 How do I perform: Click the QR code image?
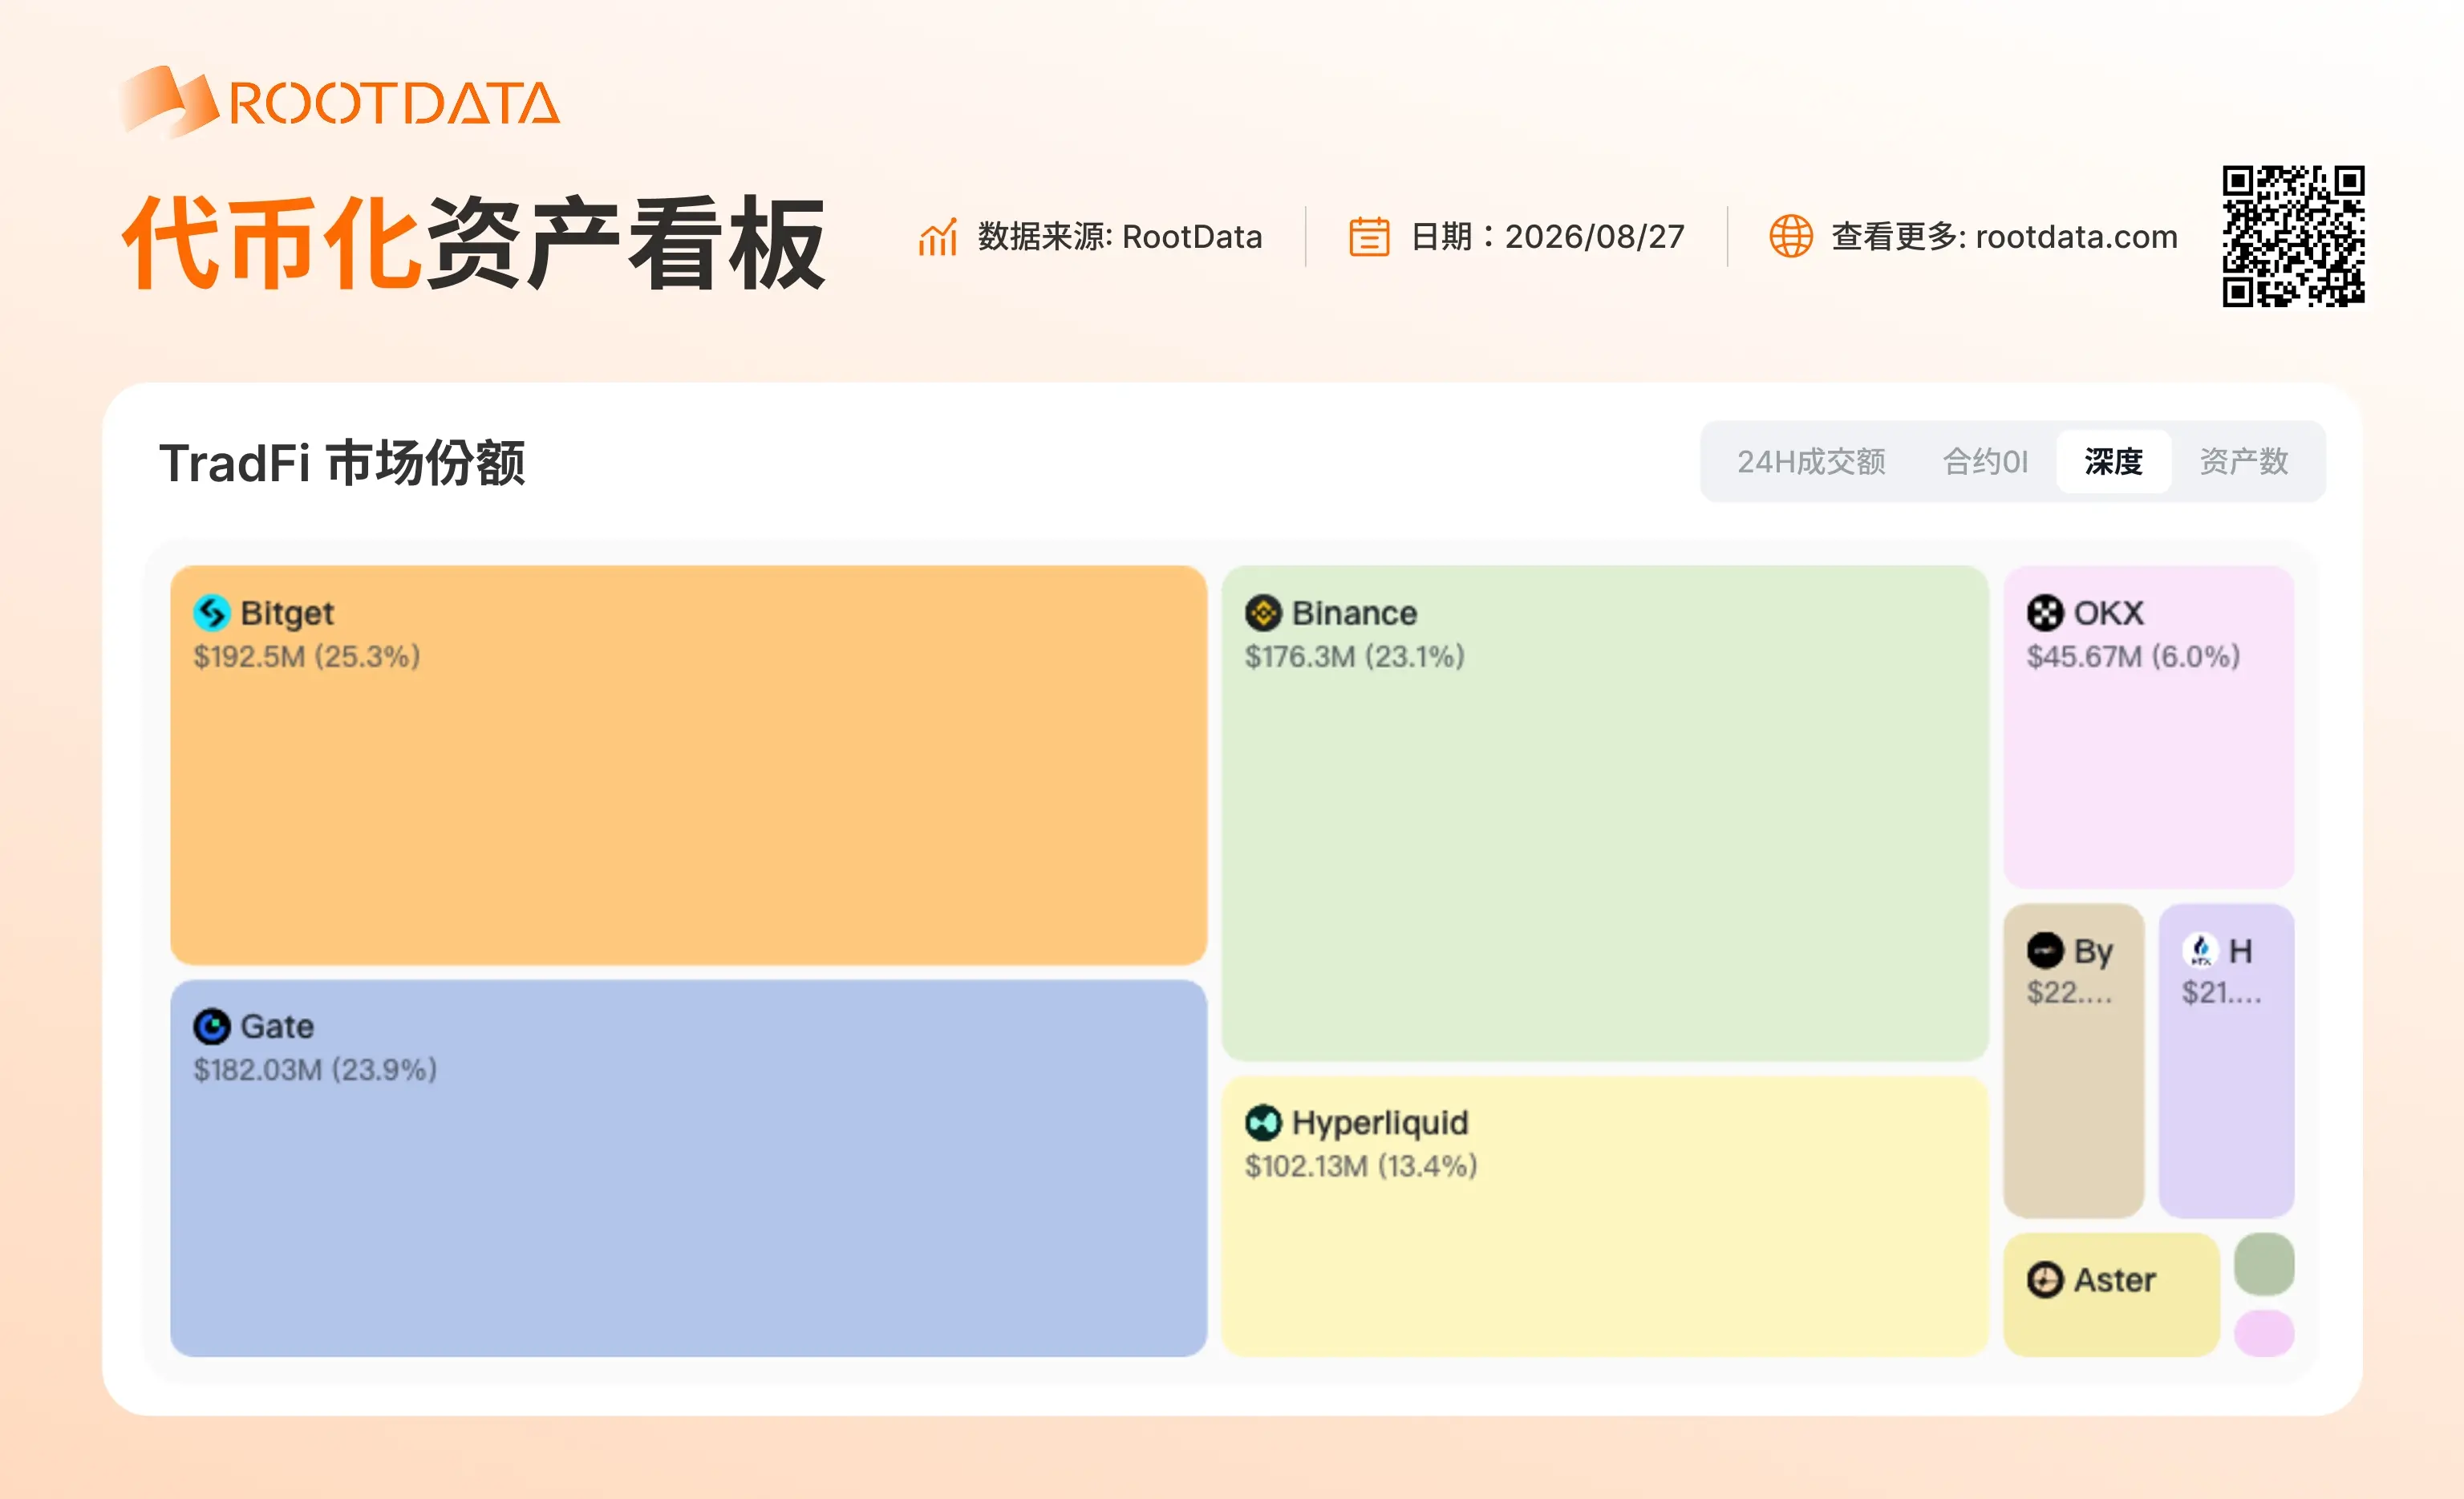[x=2293, y=236]
